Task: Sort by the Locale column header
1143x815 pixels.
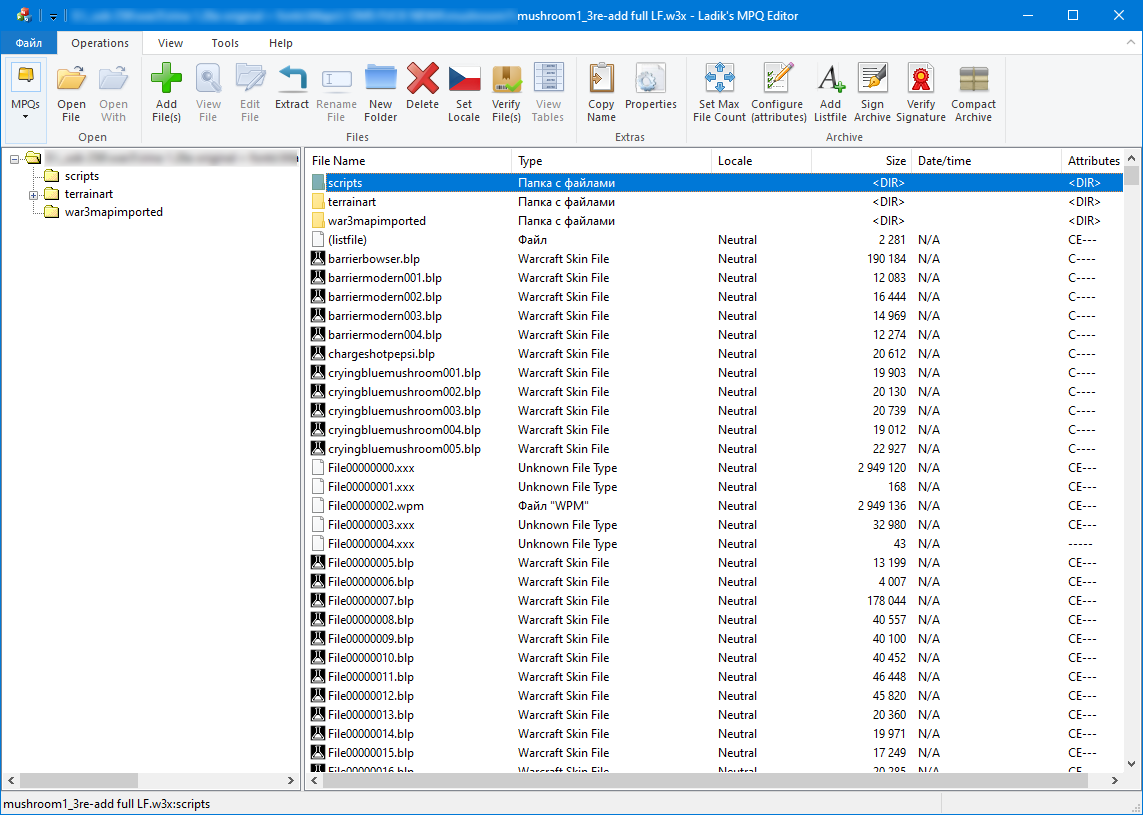Action: point(761,161)
